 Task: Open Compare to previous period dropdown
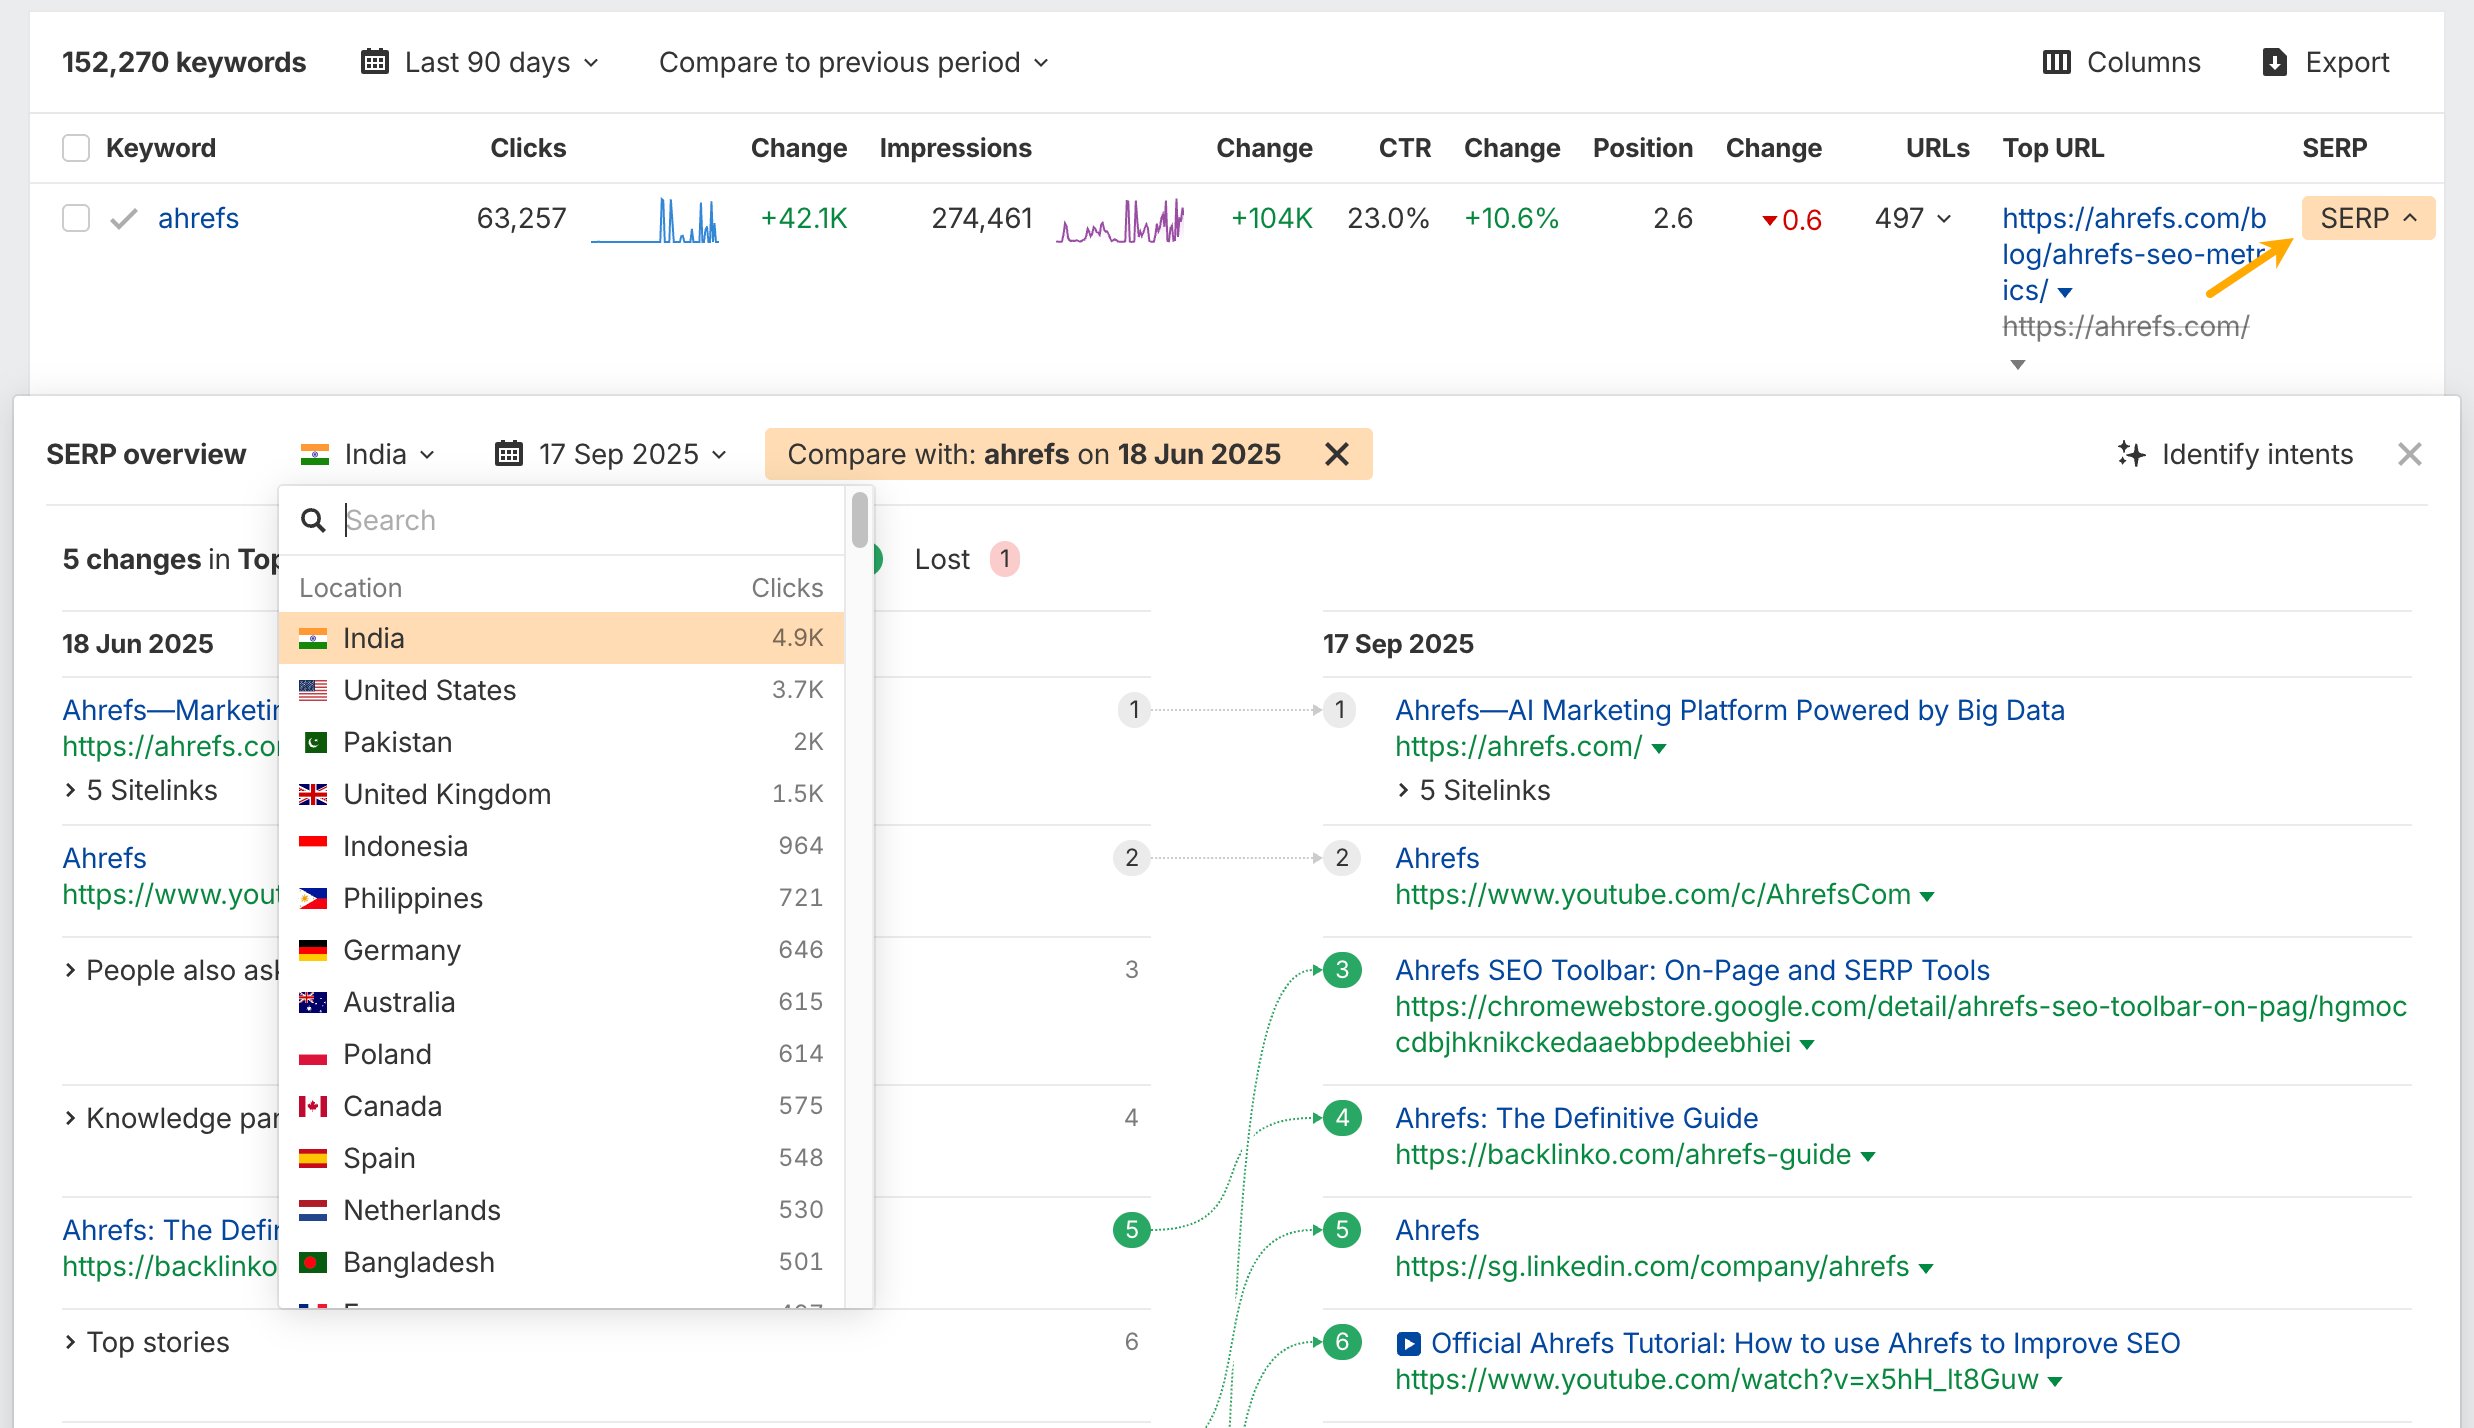tap(853, 62)
